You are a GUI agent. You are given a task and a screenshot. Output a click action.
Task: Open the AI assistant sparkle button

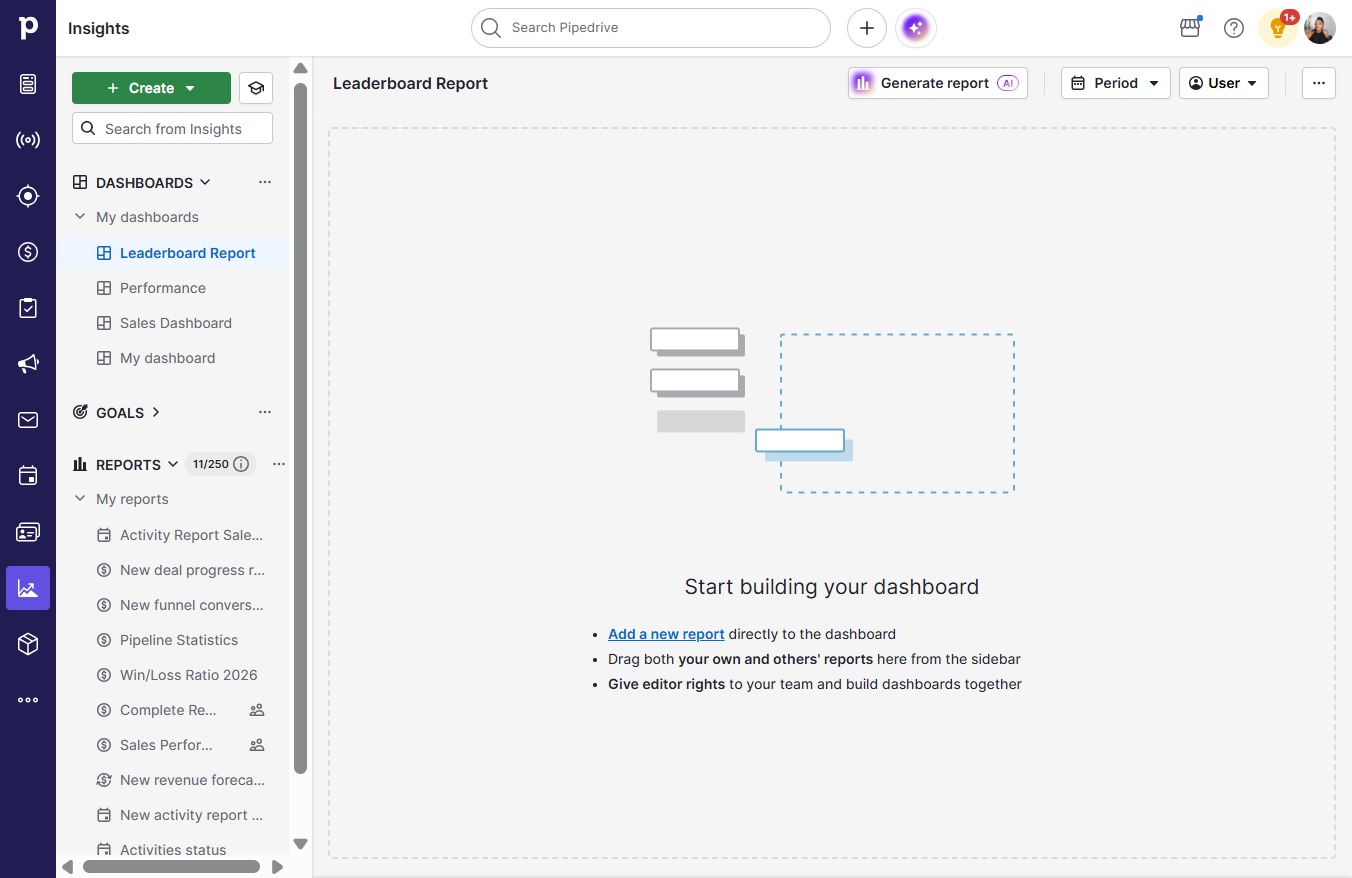[916, 28]
